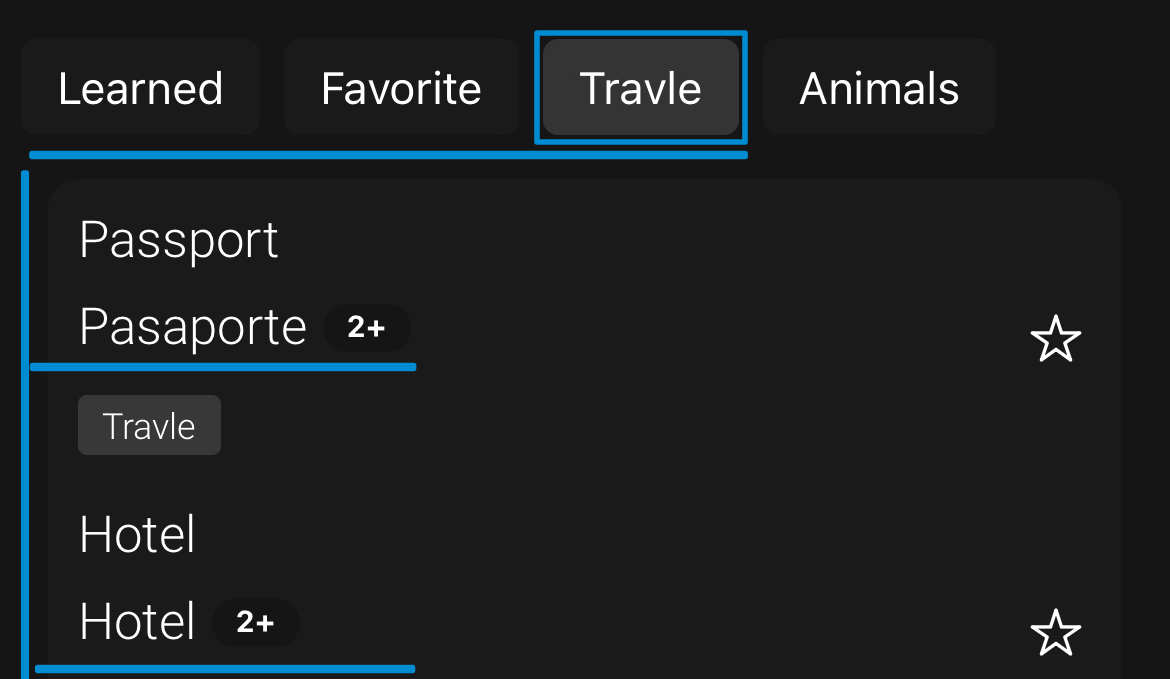Screen dimensions: 1170x679
Task: Expand additional translations for Hotel
Action: tap(256, 622)
